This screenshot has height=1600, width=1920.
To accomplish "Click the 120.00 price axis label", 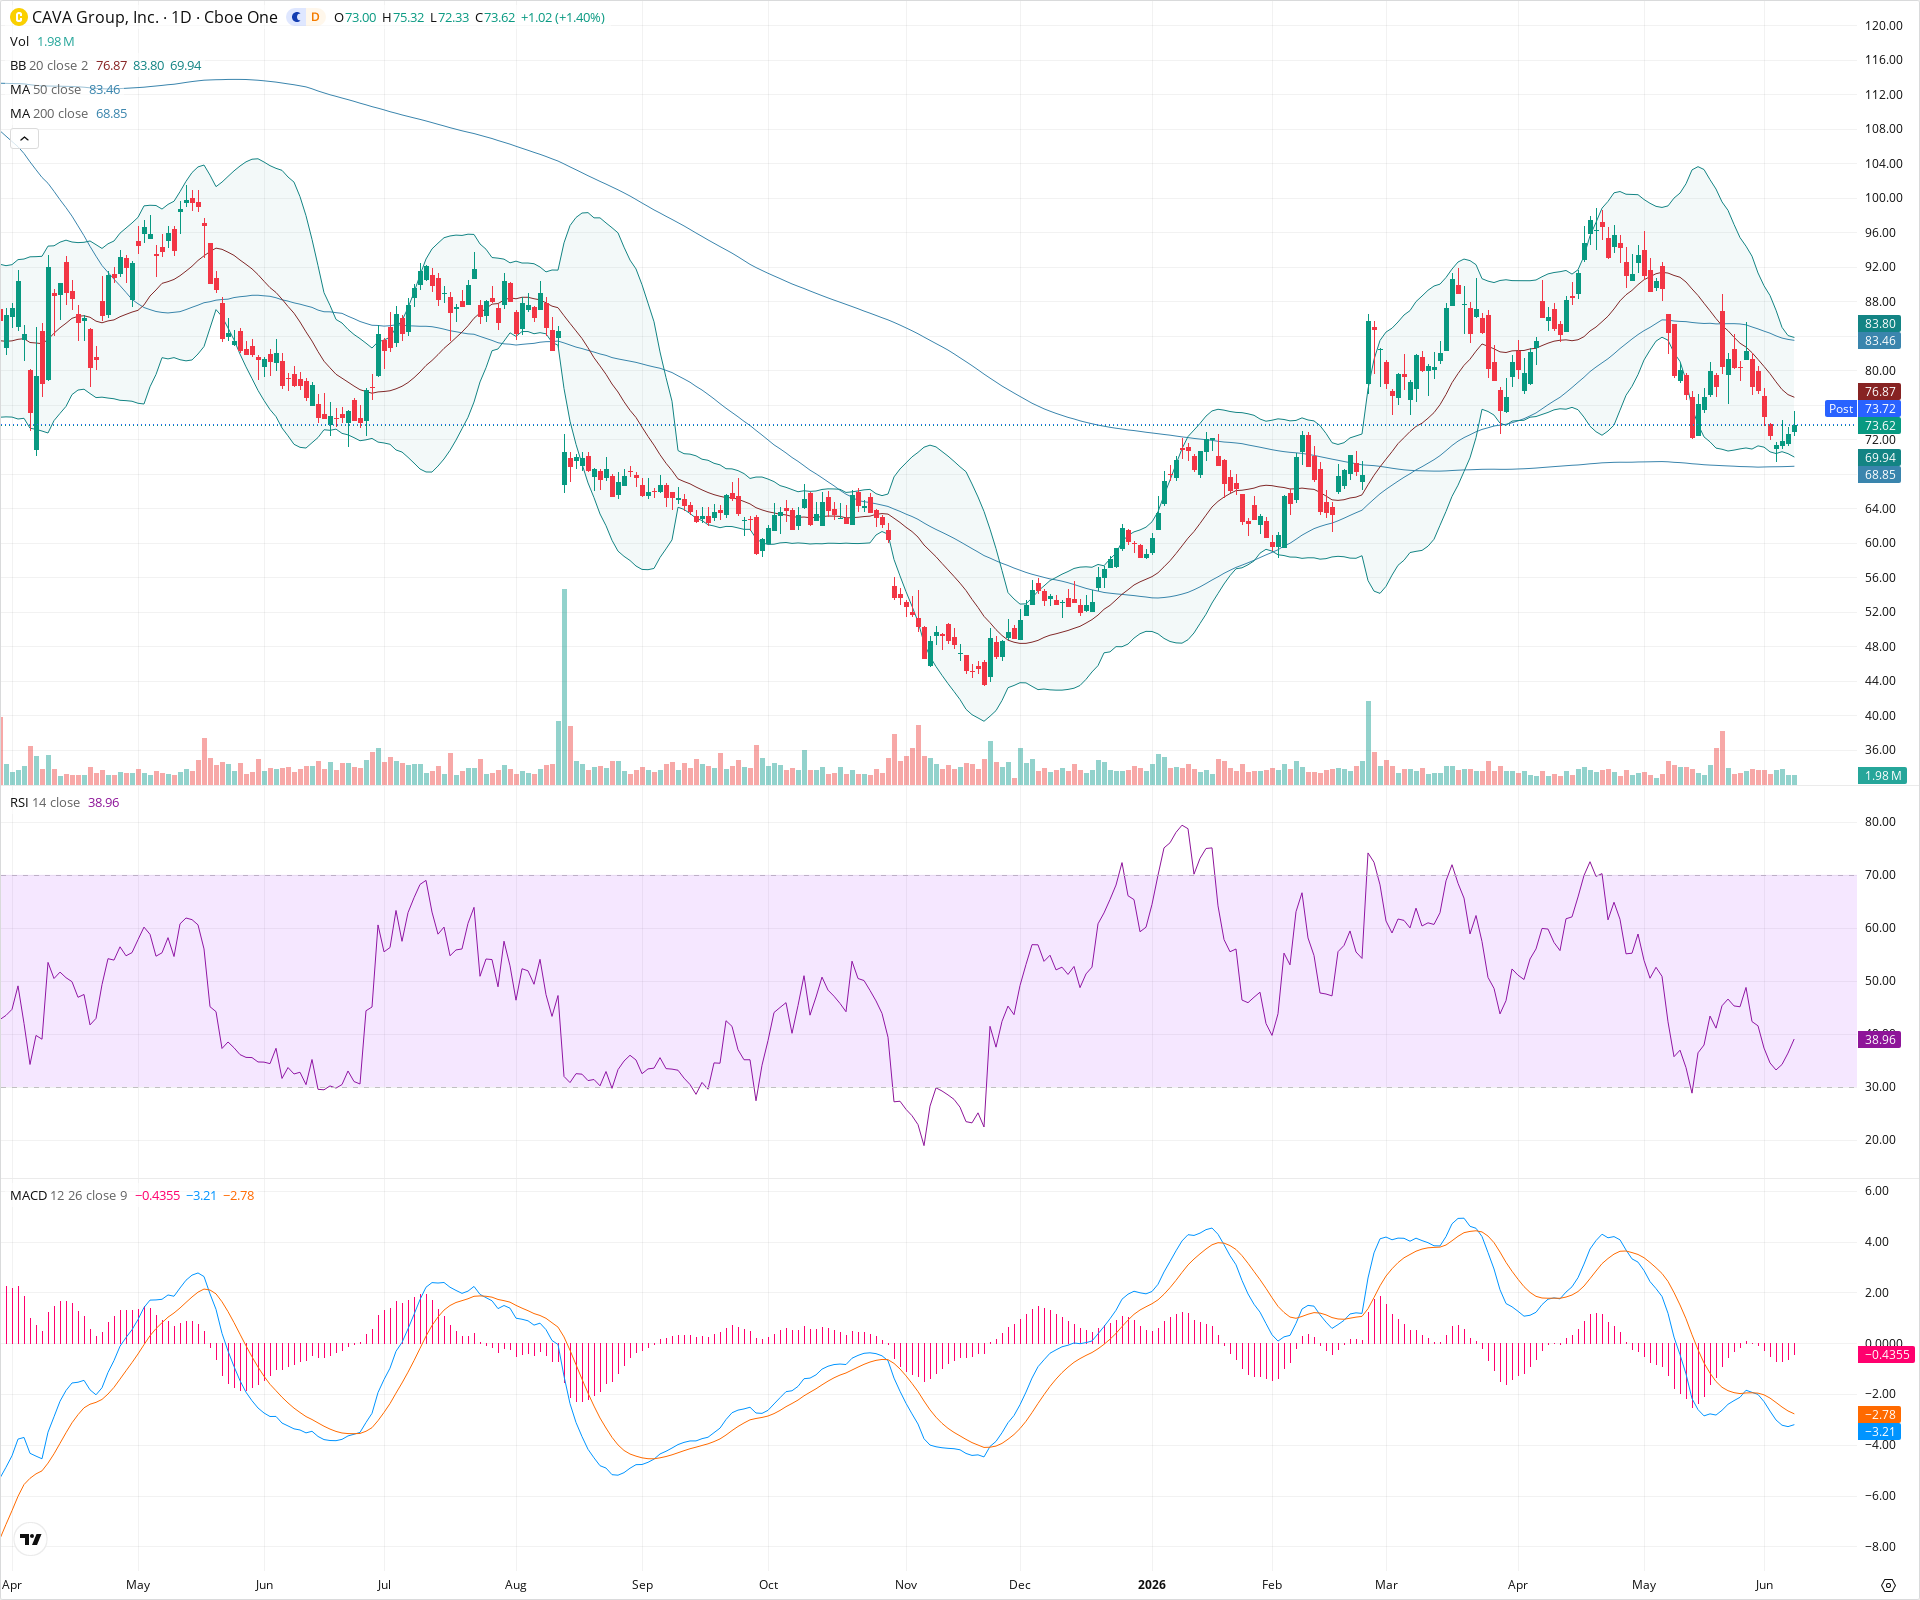I will tap(1884, 26).
